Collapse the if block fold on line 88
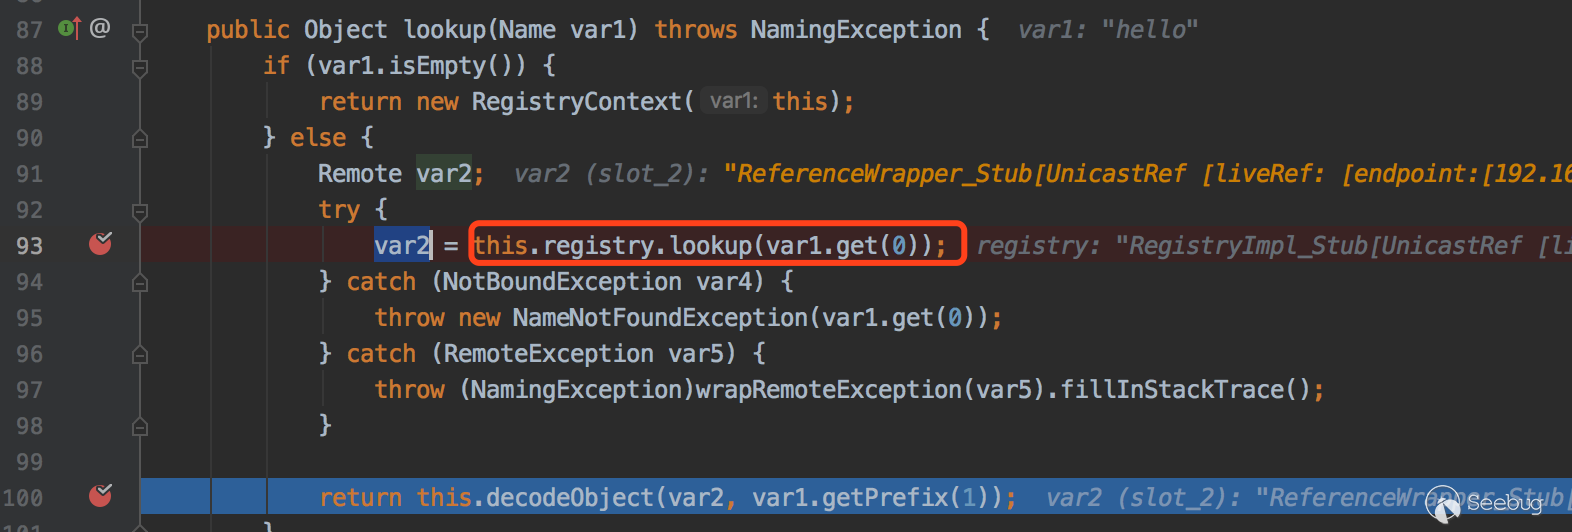This screenshot has width=1572, height=532. 140,67
